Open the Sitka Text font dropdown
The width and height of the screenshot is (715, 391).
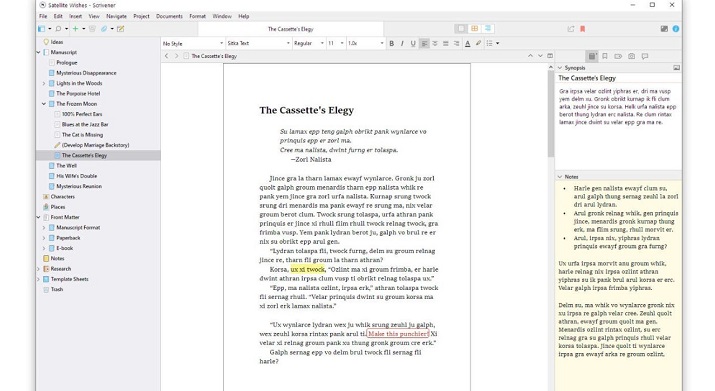coord(259,43)
